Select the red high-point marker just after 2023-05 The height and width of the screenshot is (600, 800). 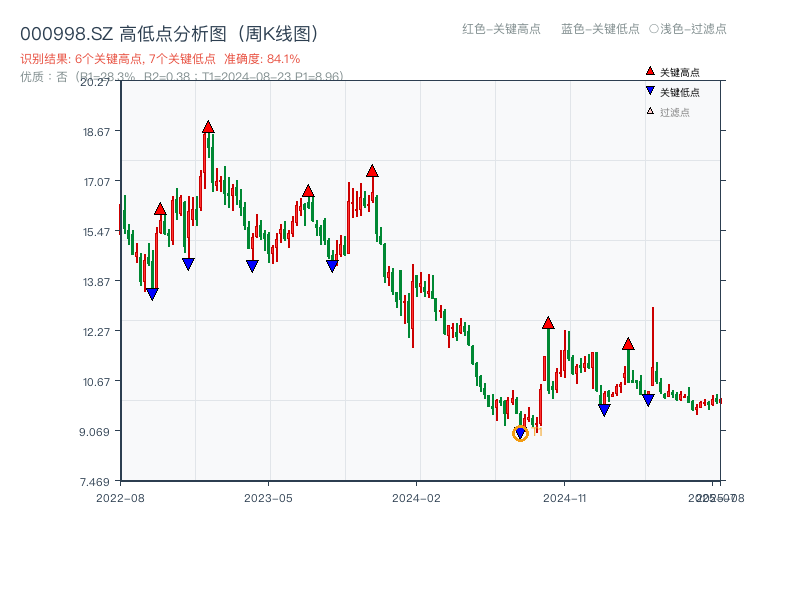[x=308, y=191]
